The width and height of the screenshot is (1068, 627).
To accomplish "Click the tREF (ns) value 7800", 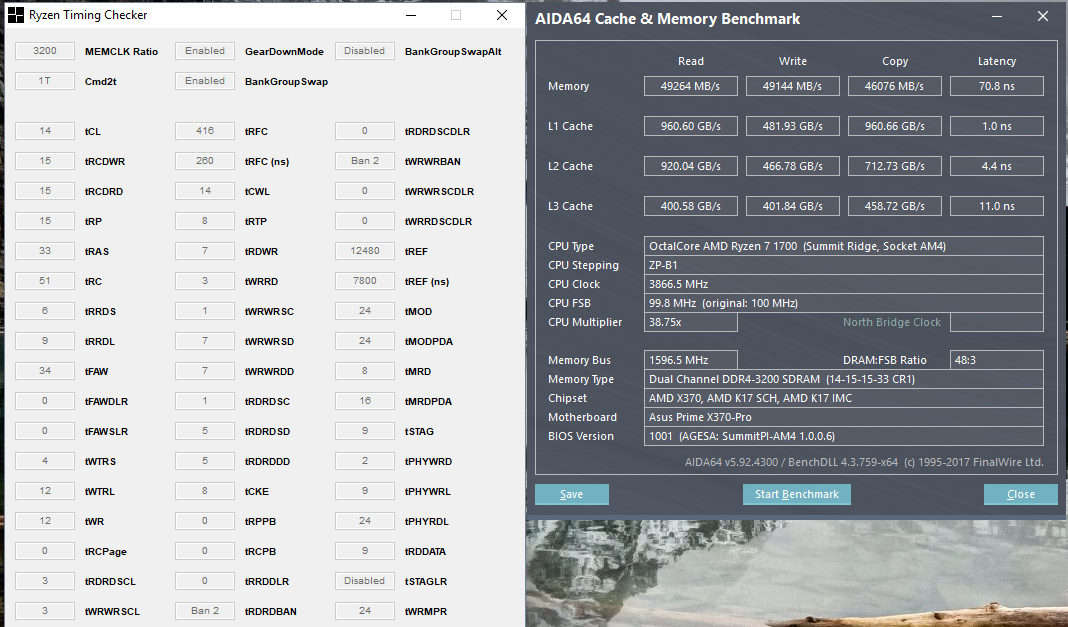I will [x=364, y=280].
